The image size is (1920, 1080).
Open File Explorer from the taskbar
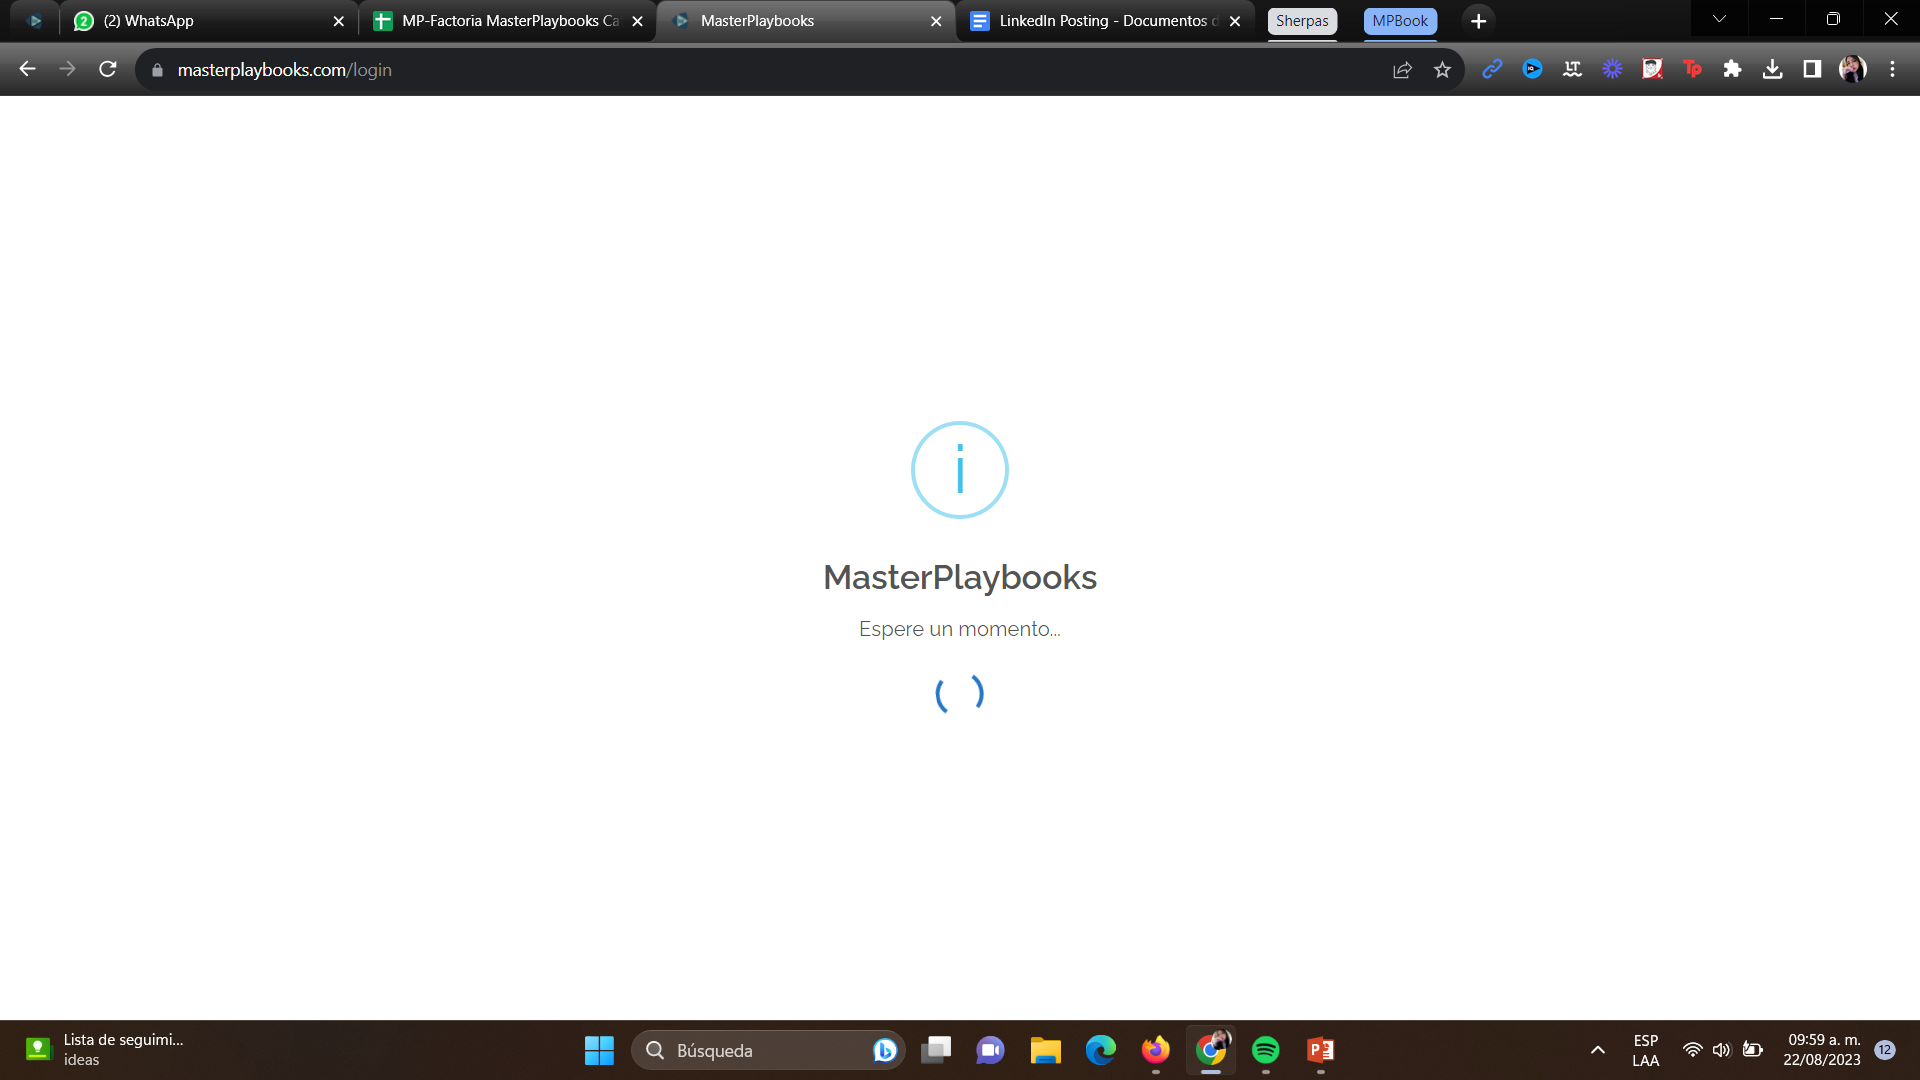1045,1050
